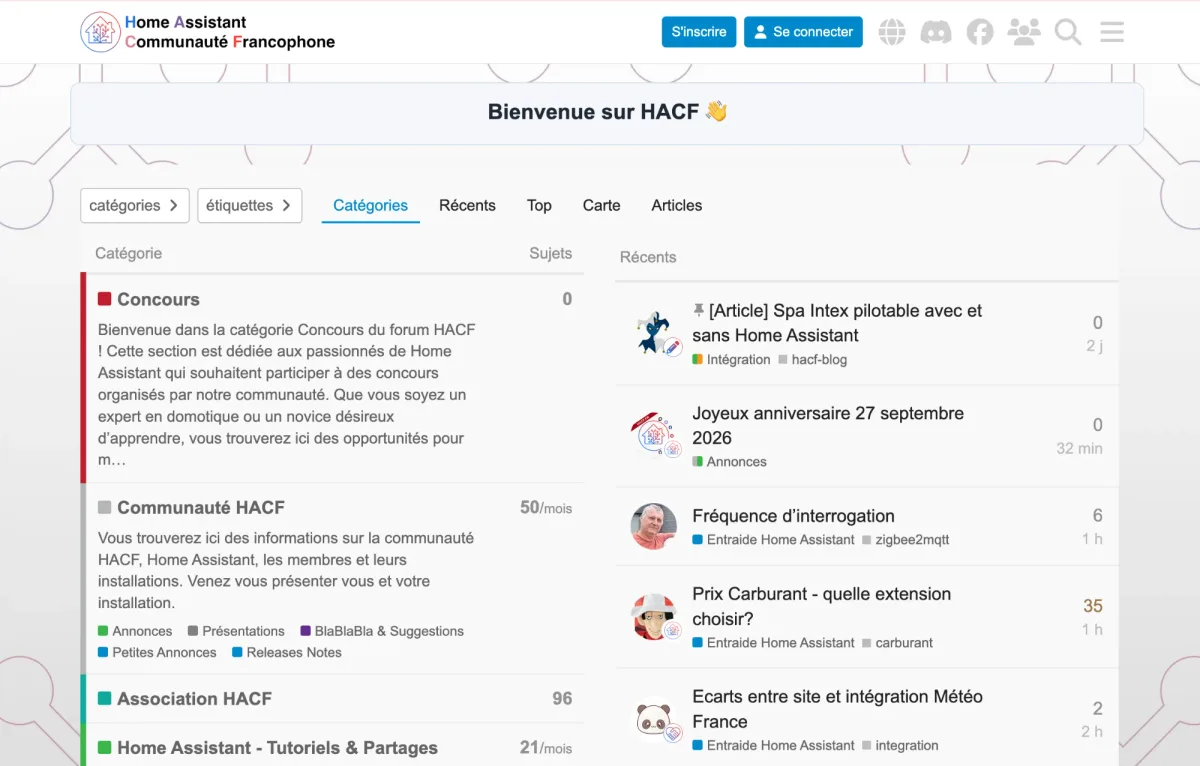Open Fréquence d'interrogation poster avatar
This screenshot has width=1200, height=766.
coord(654,526)
